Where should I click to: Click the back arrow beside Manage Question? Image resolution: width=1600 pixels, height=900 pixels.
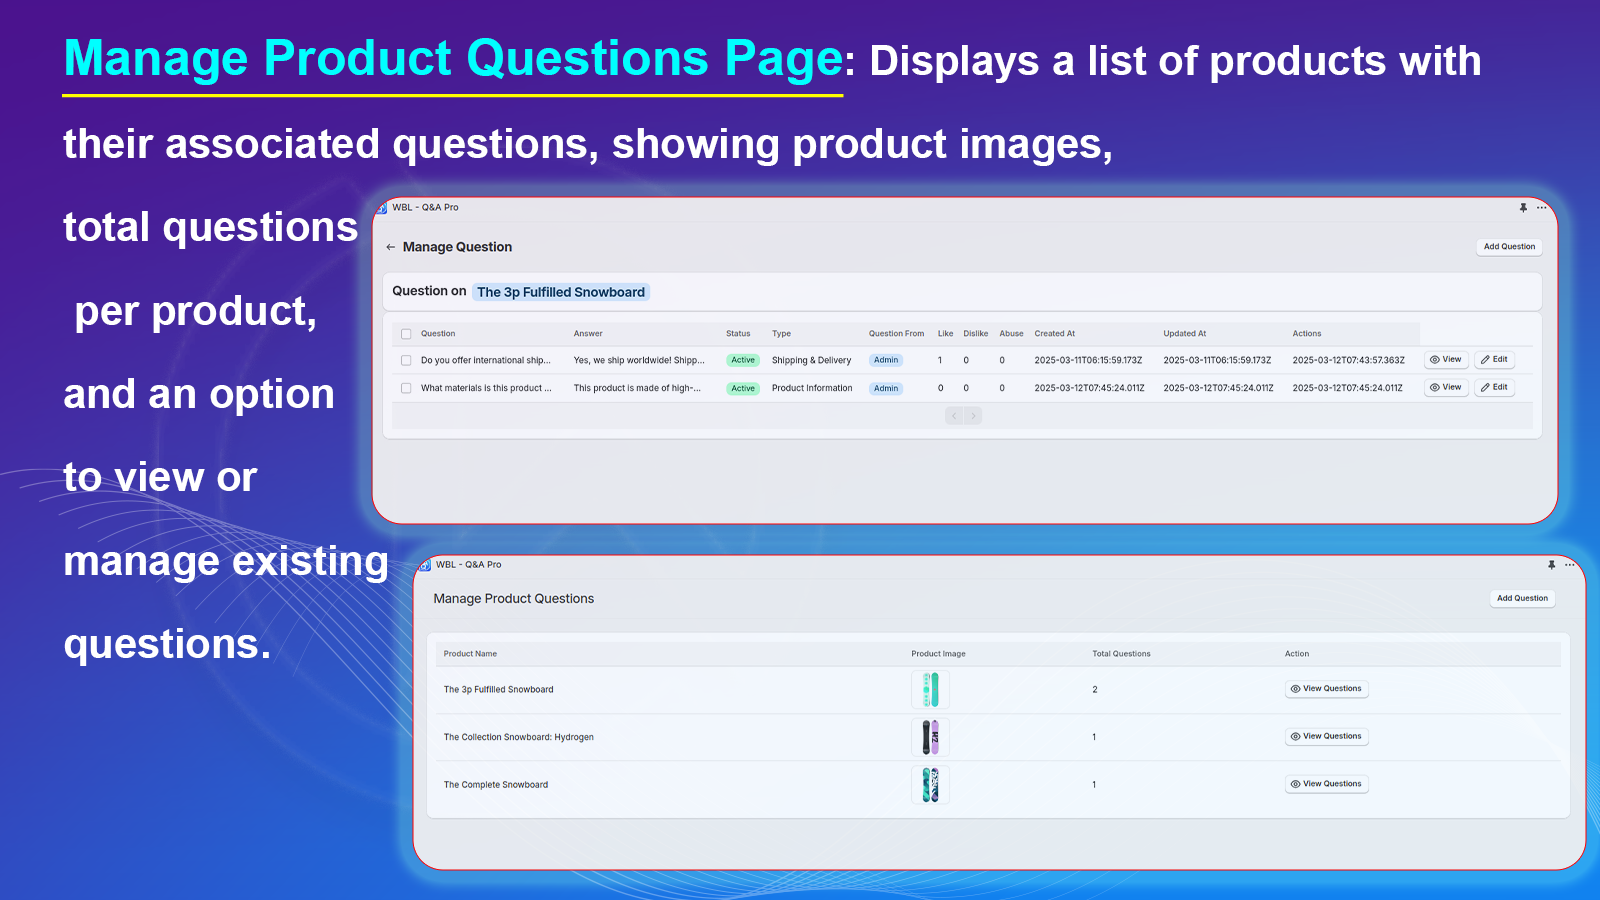coord(391,247)
